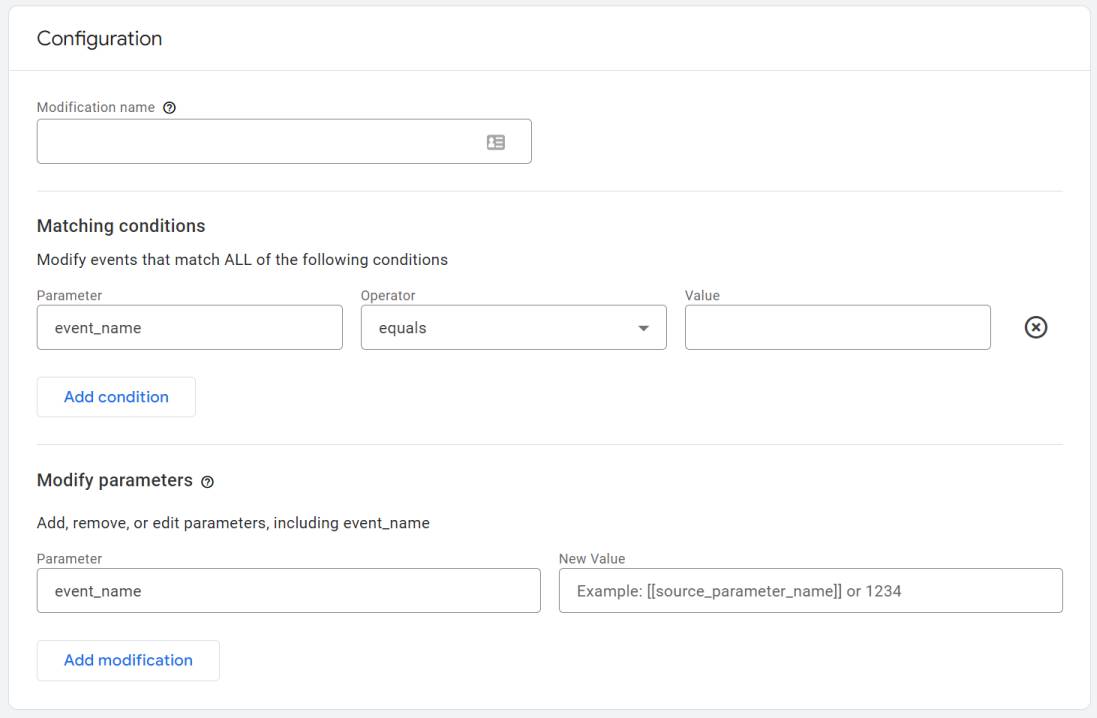Click the contact-card icon in Modification name field
1097x718 pixels.
(496, 142)
